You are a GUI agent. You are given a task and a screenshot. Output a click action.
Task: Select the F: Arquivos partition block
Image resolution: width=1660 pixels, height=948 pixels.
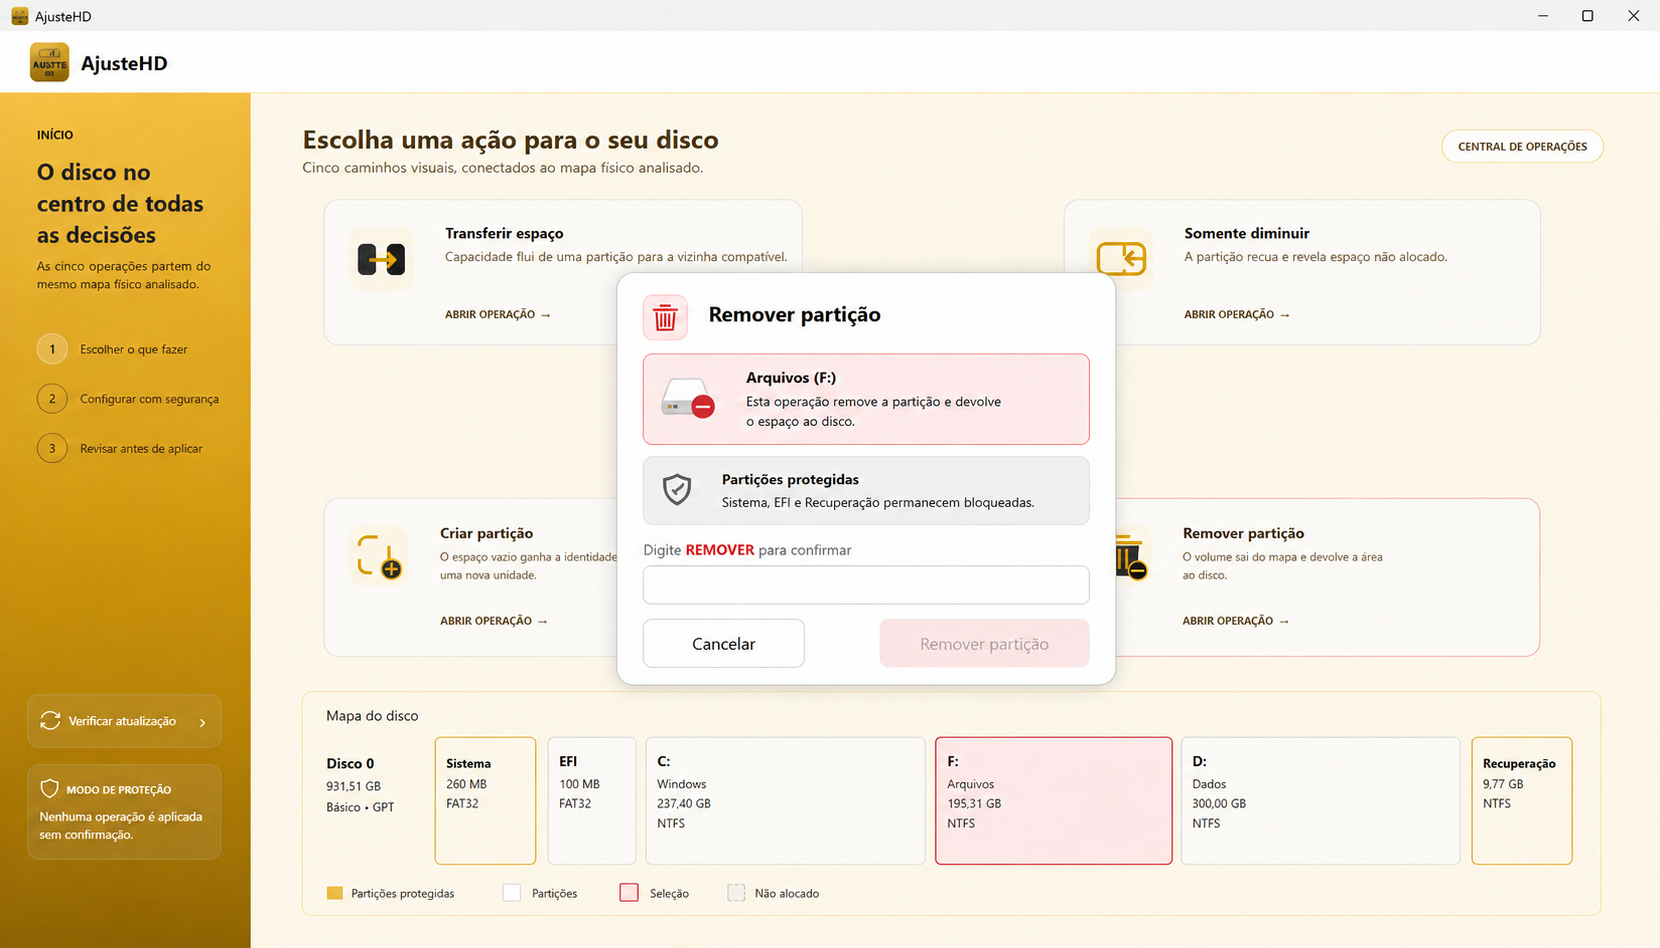click(1054, 800)
